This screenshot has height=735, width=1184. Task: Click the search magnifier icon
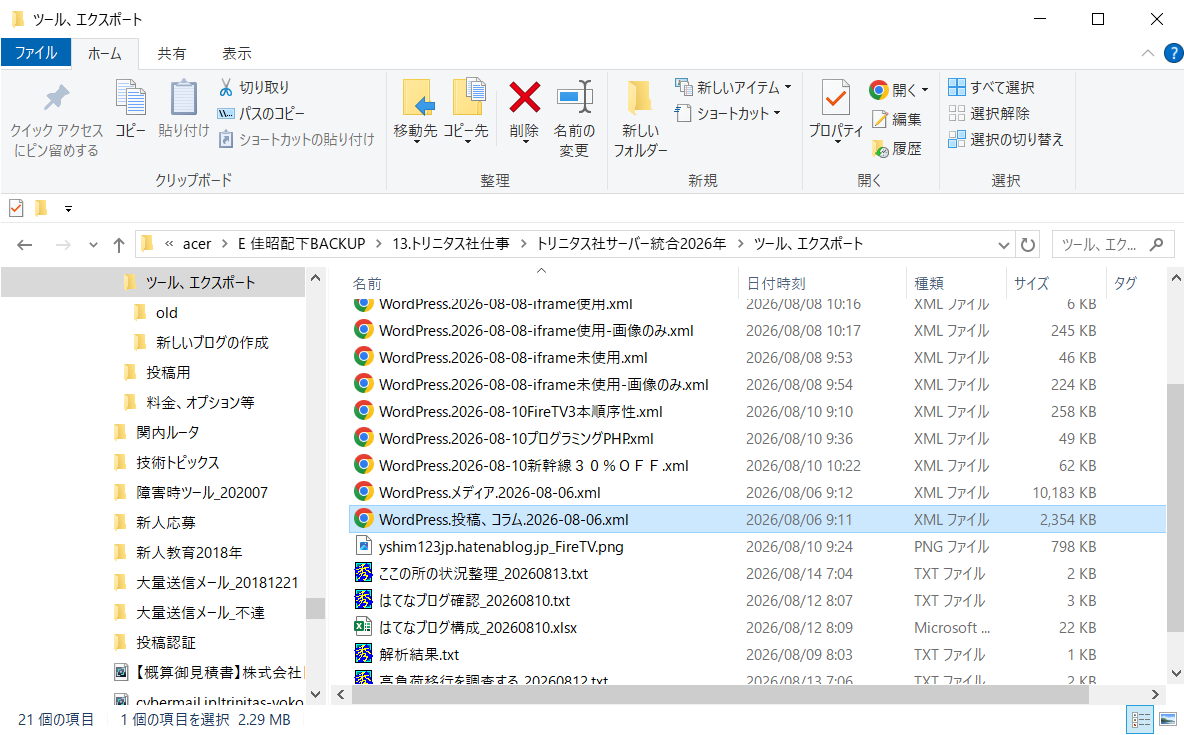[1156, 244]
